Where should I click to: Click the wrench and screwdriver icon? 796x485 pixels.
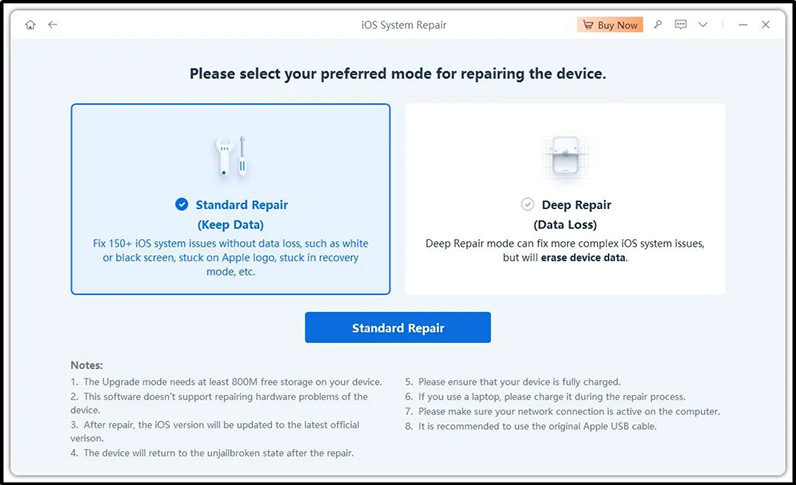click(x=231, y=157)
